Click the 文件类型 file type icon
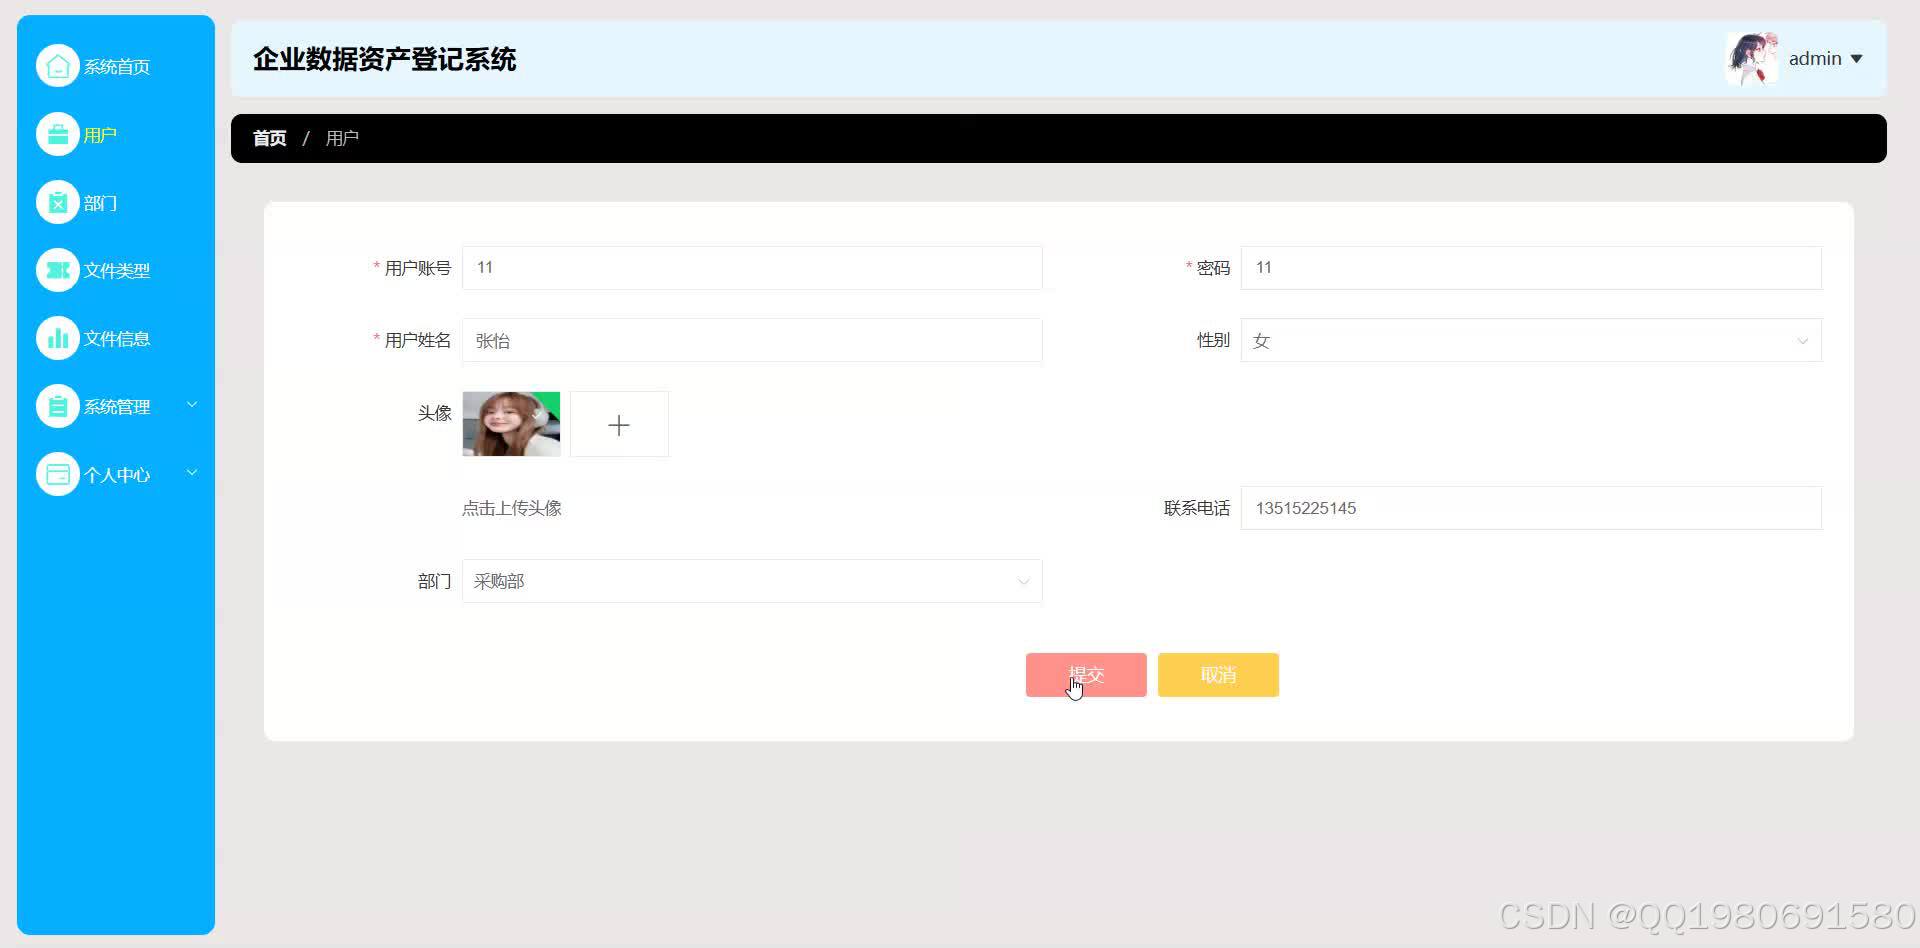1920x948 pixels. (x=57, y=269)
